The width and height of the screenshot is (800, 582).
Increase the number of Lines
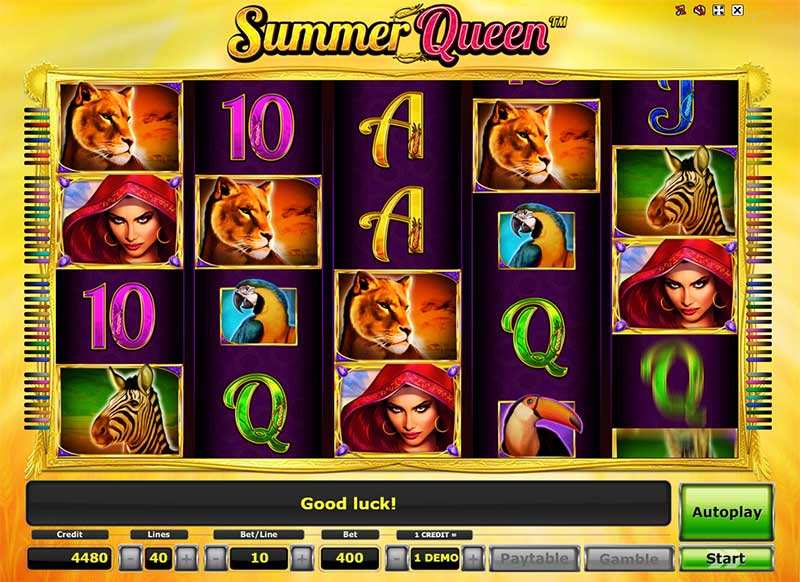click(186, 558)
